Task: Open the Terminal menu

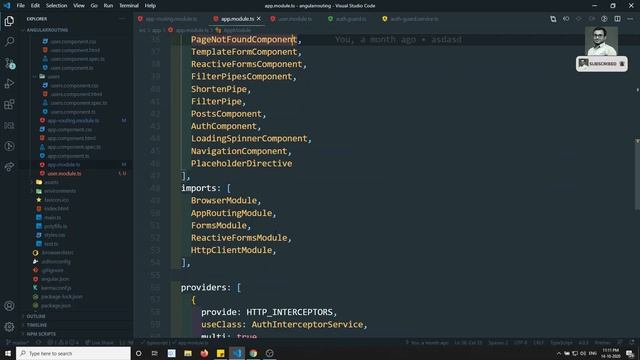Action: pyautogui.click(x=129, y=6)
